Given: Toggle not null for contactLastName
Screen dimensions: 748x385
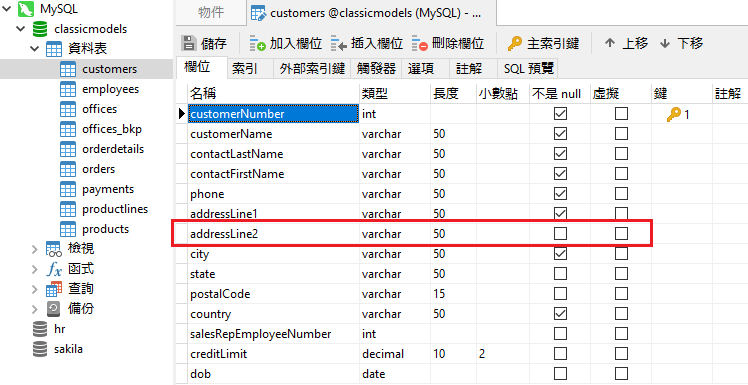Looking at the screenshot, I should [560, 154].
